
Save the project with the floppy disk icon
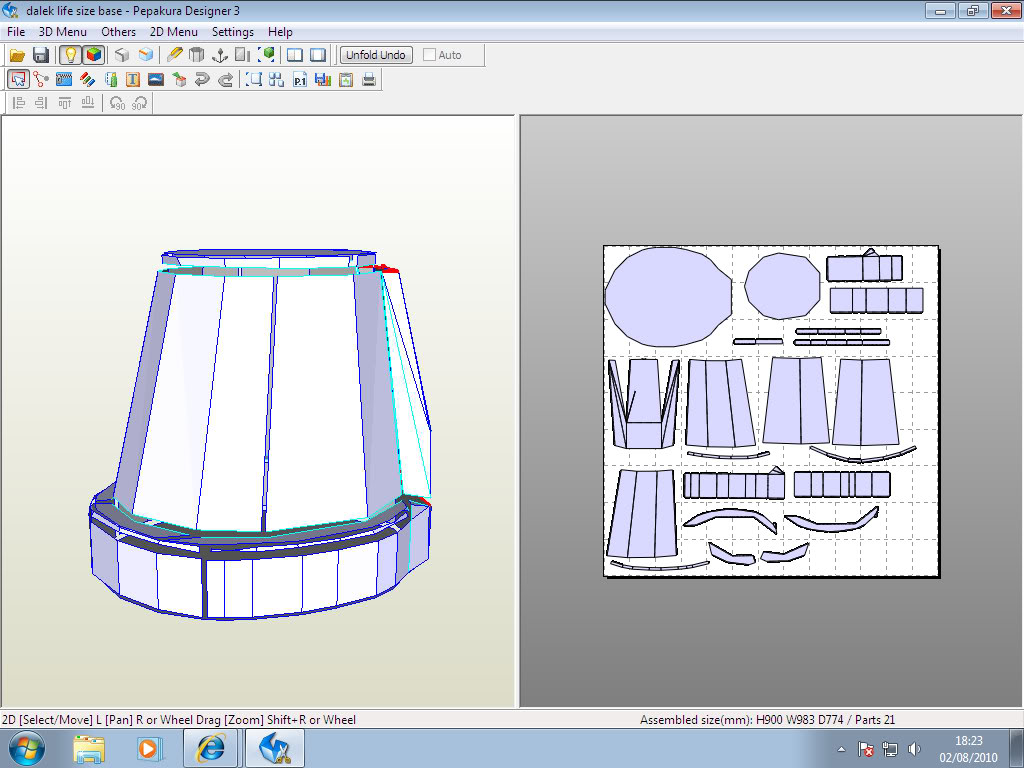41,55
